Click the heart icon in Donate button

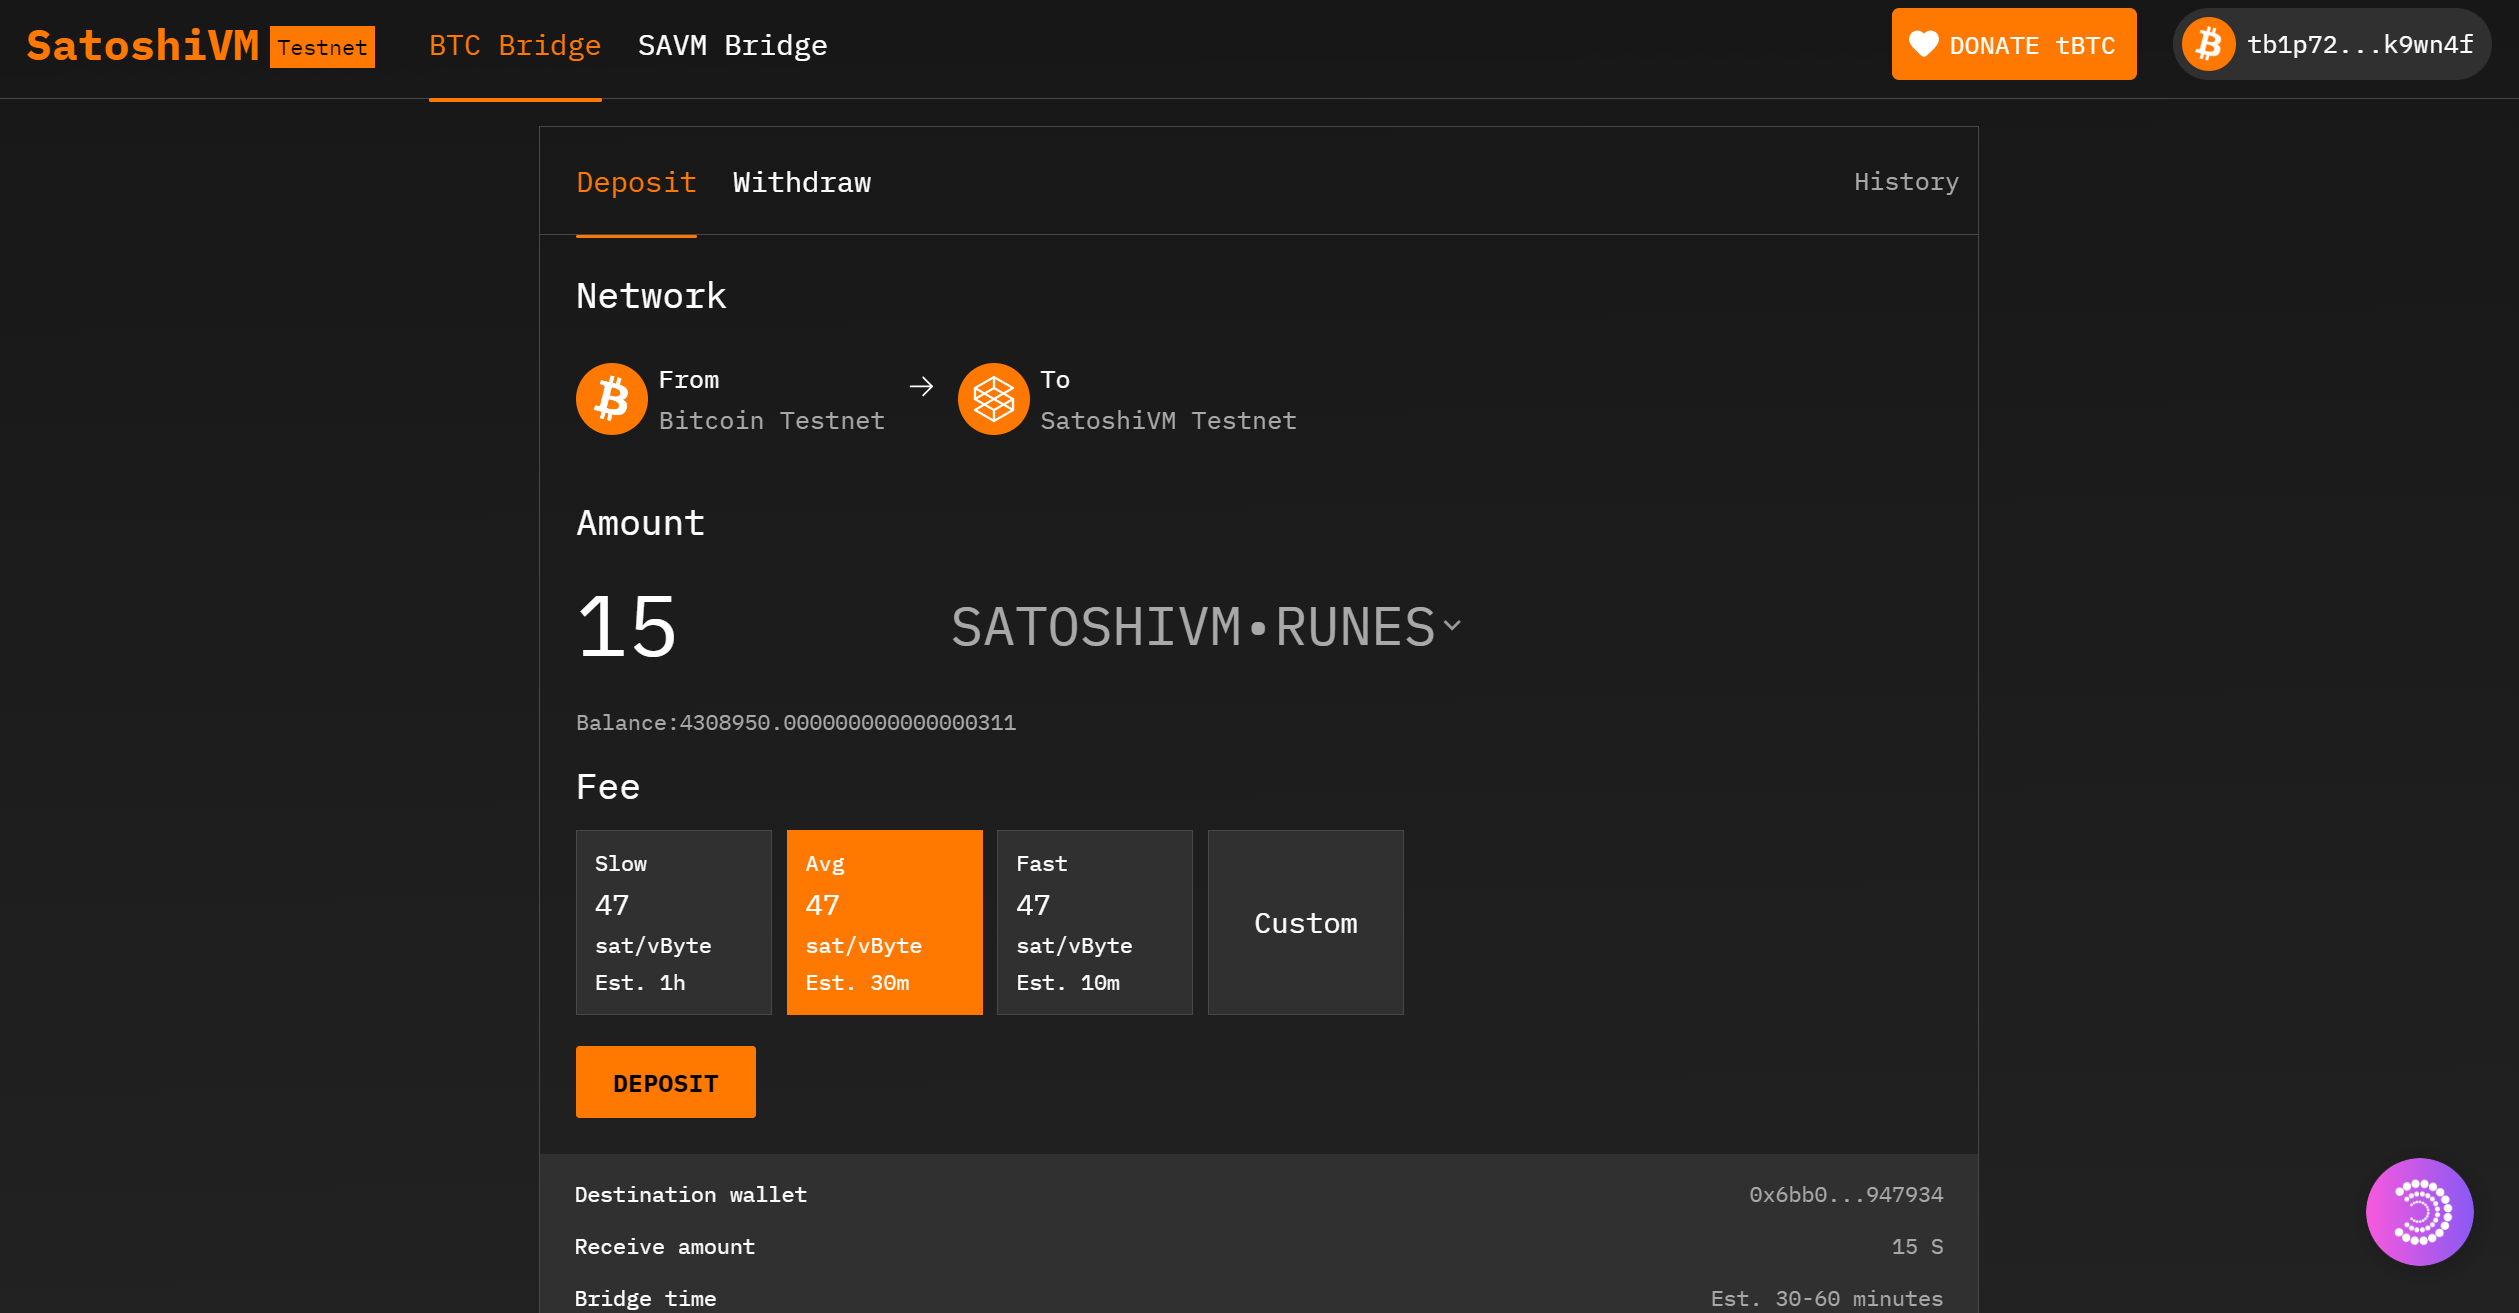click(x=1924, y=45)
